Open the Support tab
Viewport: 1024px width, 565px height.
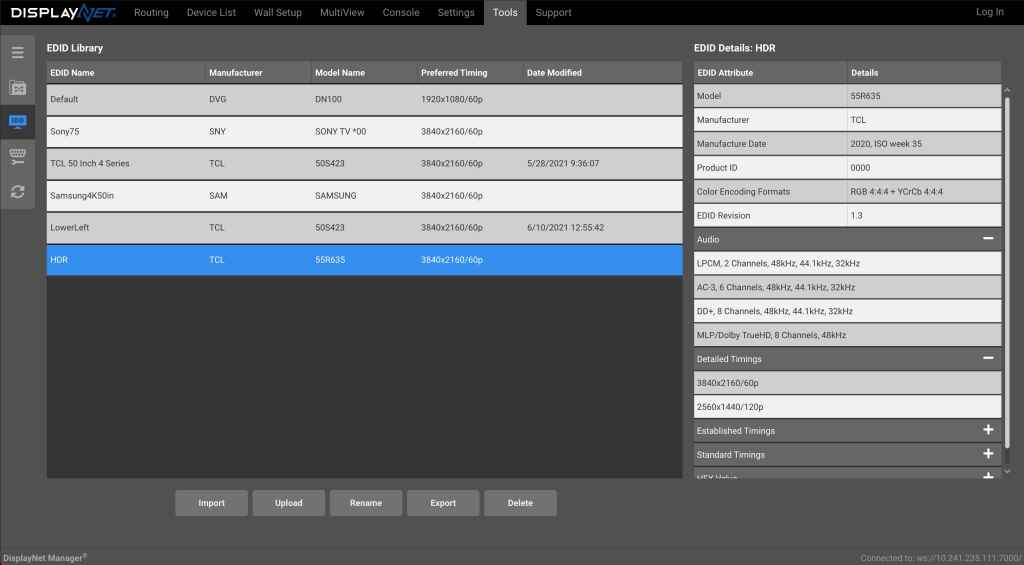click(x=553, y=12)
